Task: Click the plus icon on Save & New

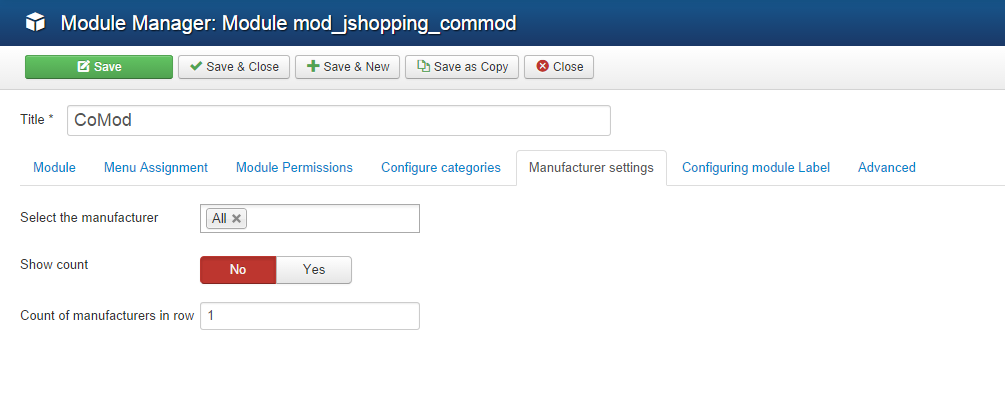Action: click(313, 67)
